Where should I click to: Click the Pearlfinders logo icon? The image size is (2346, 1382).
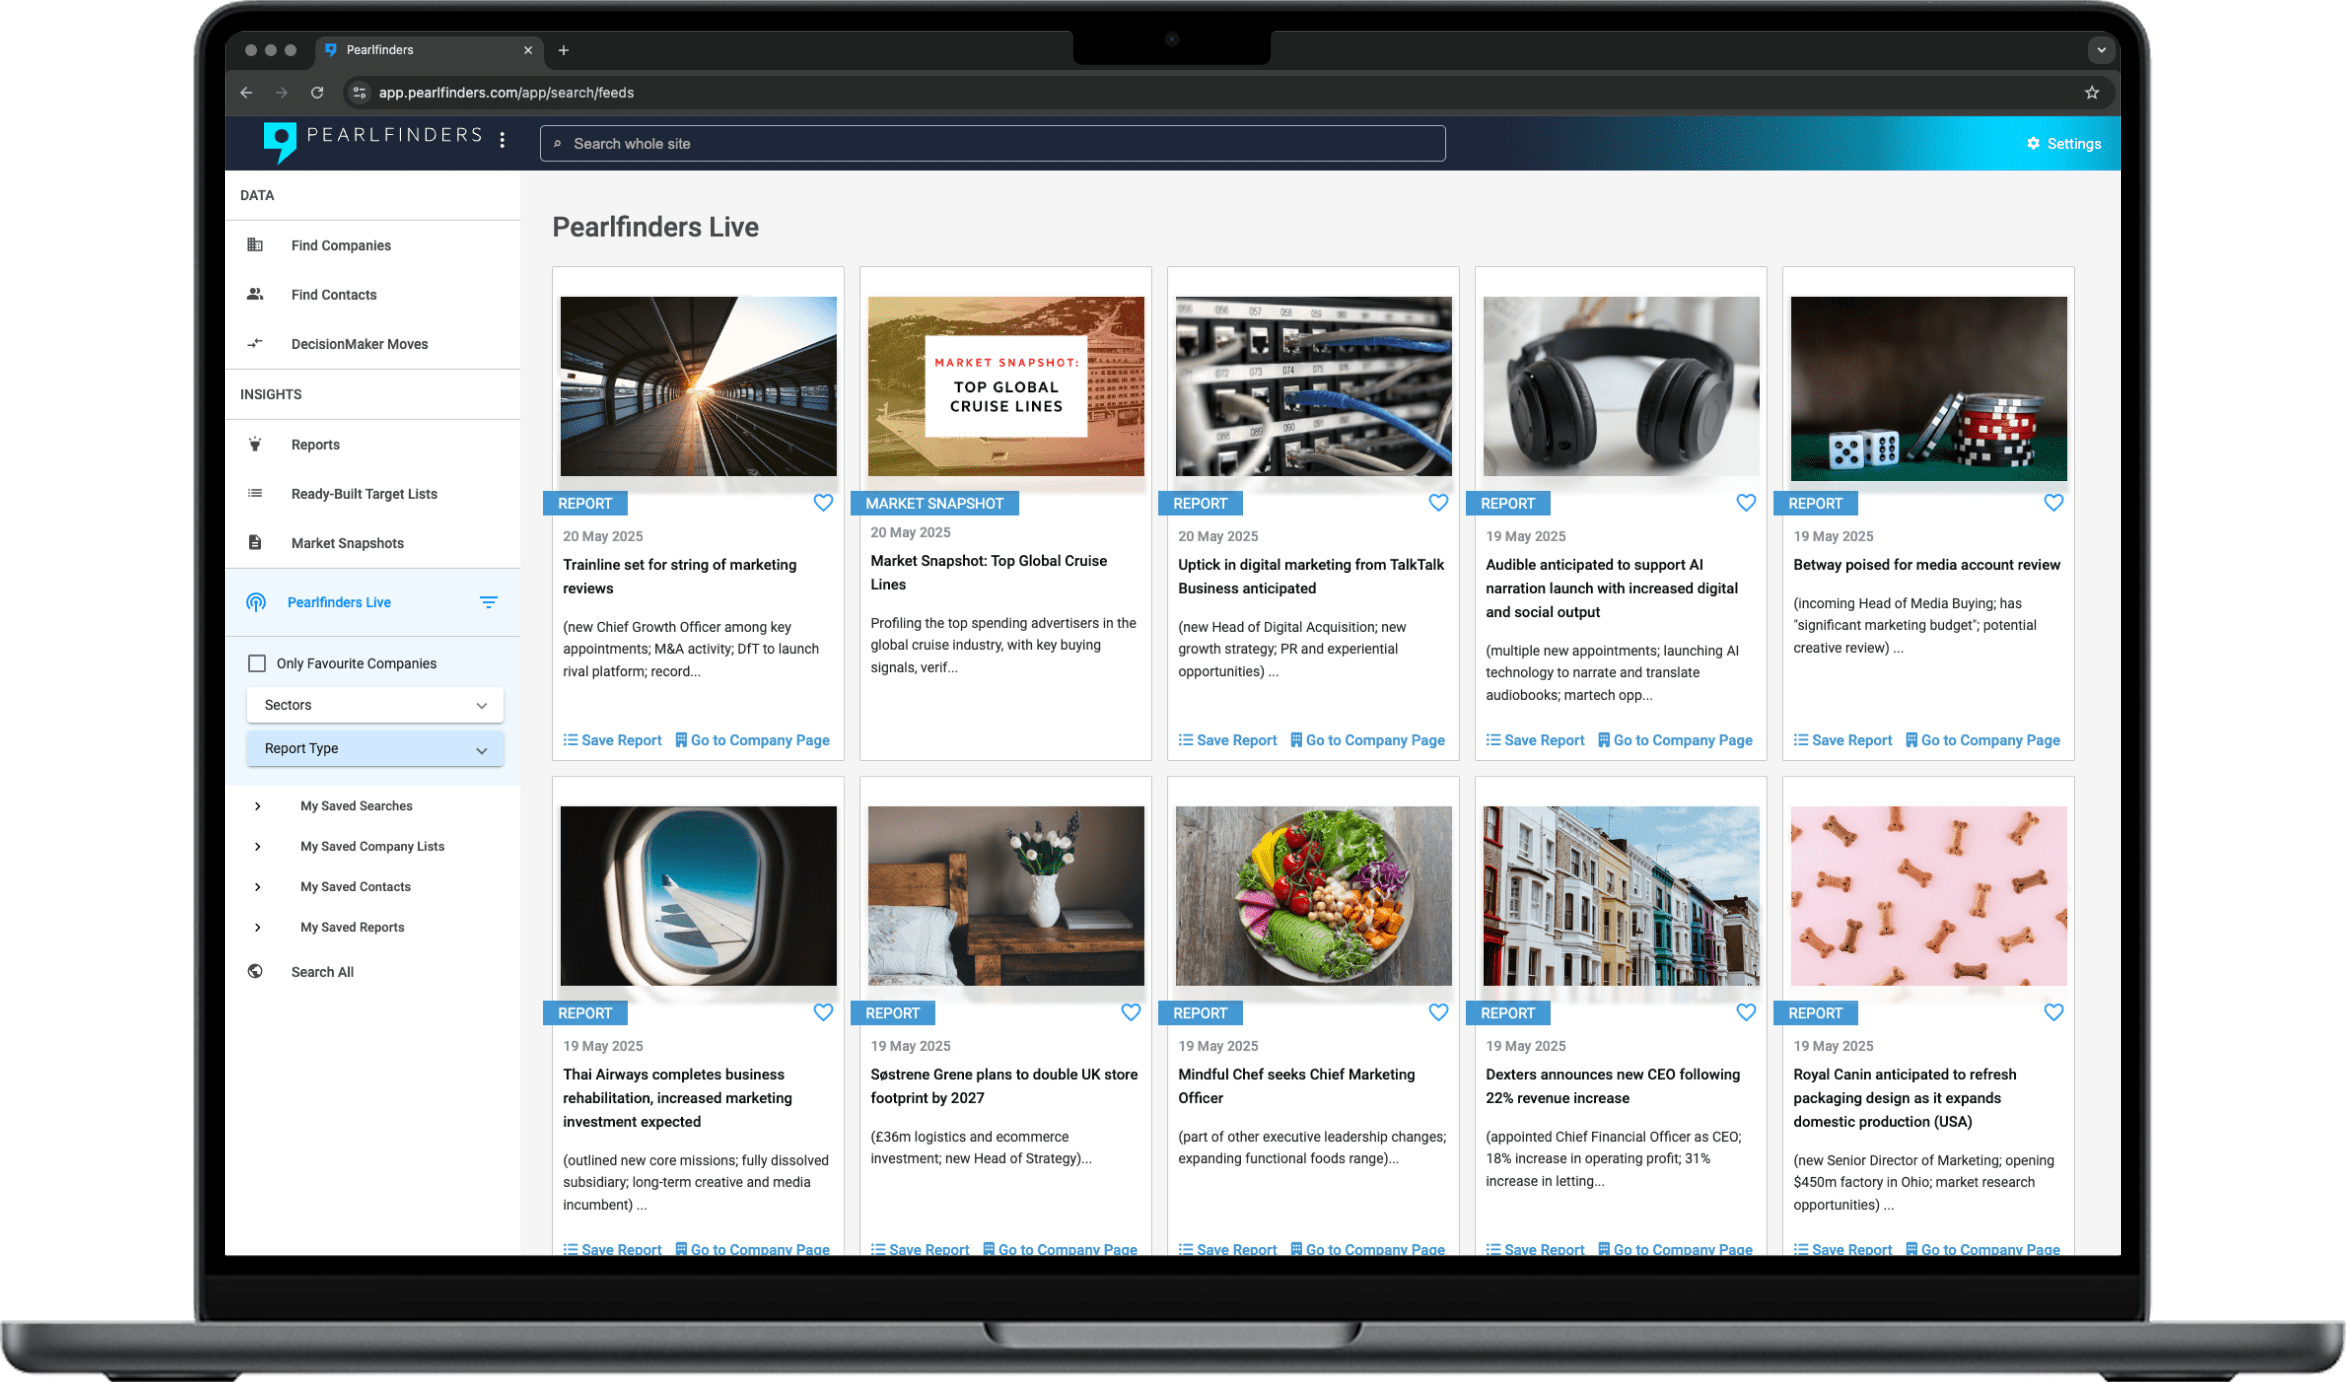coord(280,141)
